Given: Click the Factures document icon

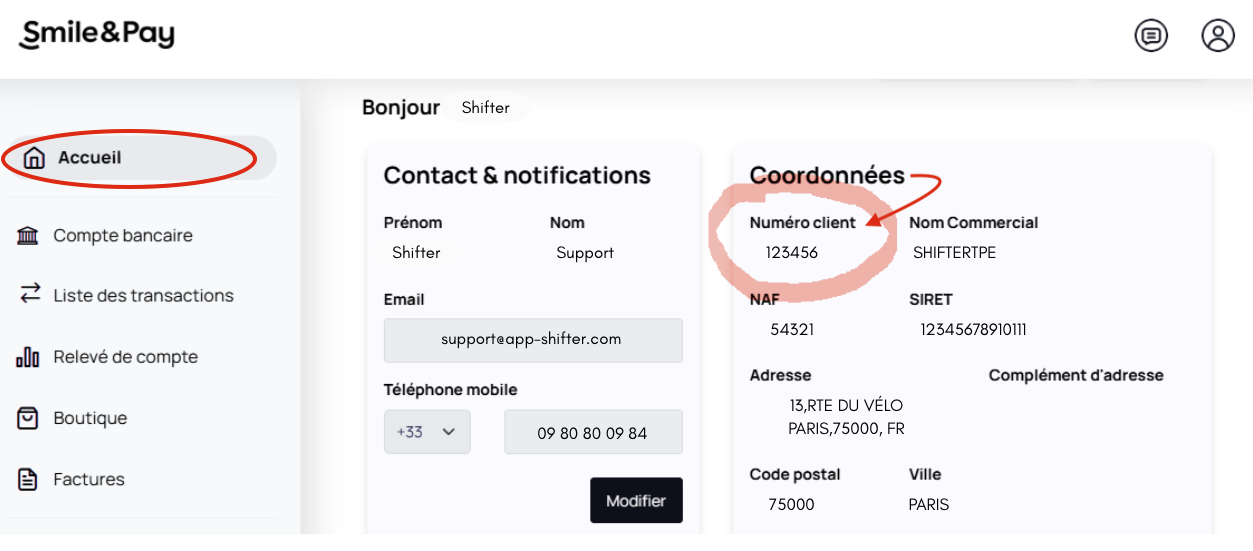Looking at the screenshot, I should pyautogui.click(x=28, y=479).
